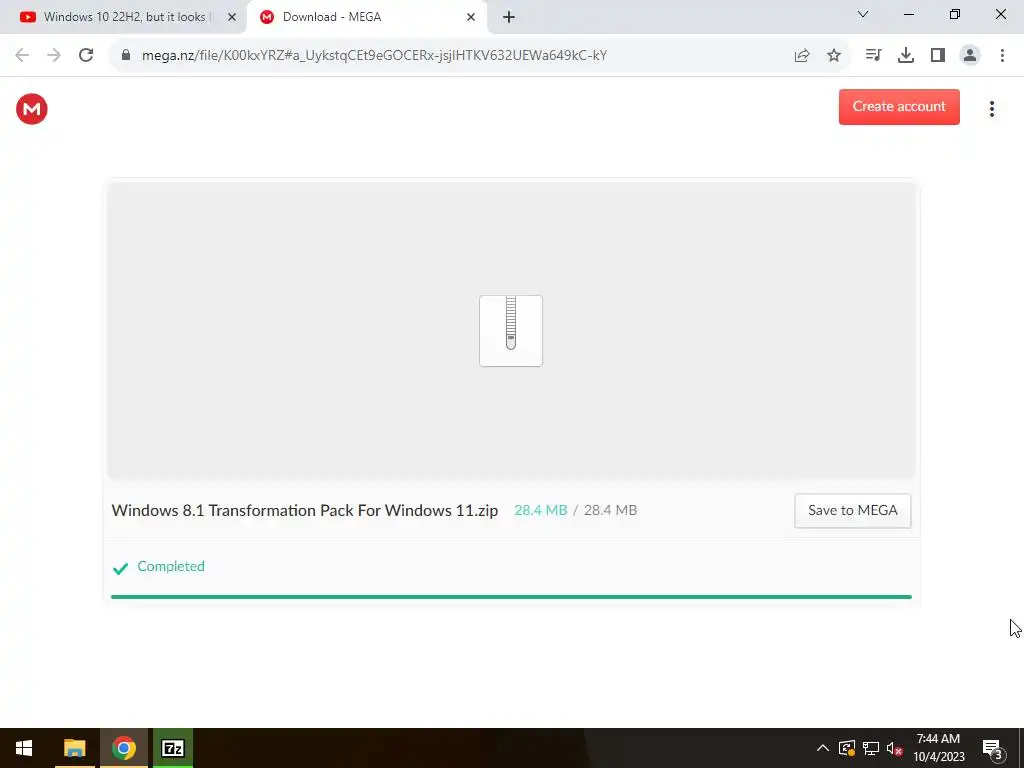
Task: Click Chrome icon in taskbar
Action: click(x=123, y=748)
